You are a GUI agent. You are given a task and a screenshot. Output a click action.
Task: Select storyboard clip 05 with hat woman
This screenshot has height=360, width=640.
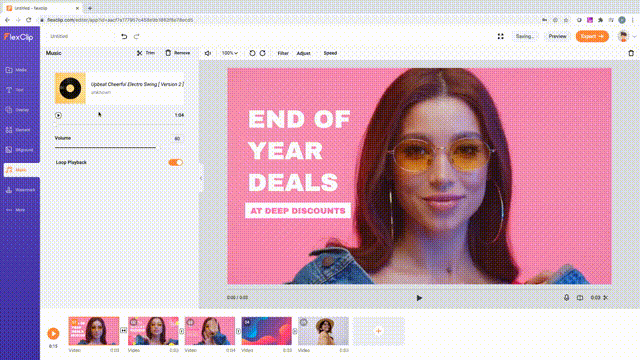click(323, 331)
